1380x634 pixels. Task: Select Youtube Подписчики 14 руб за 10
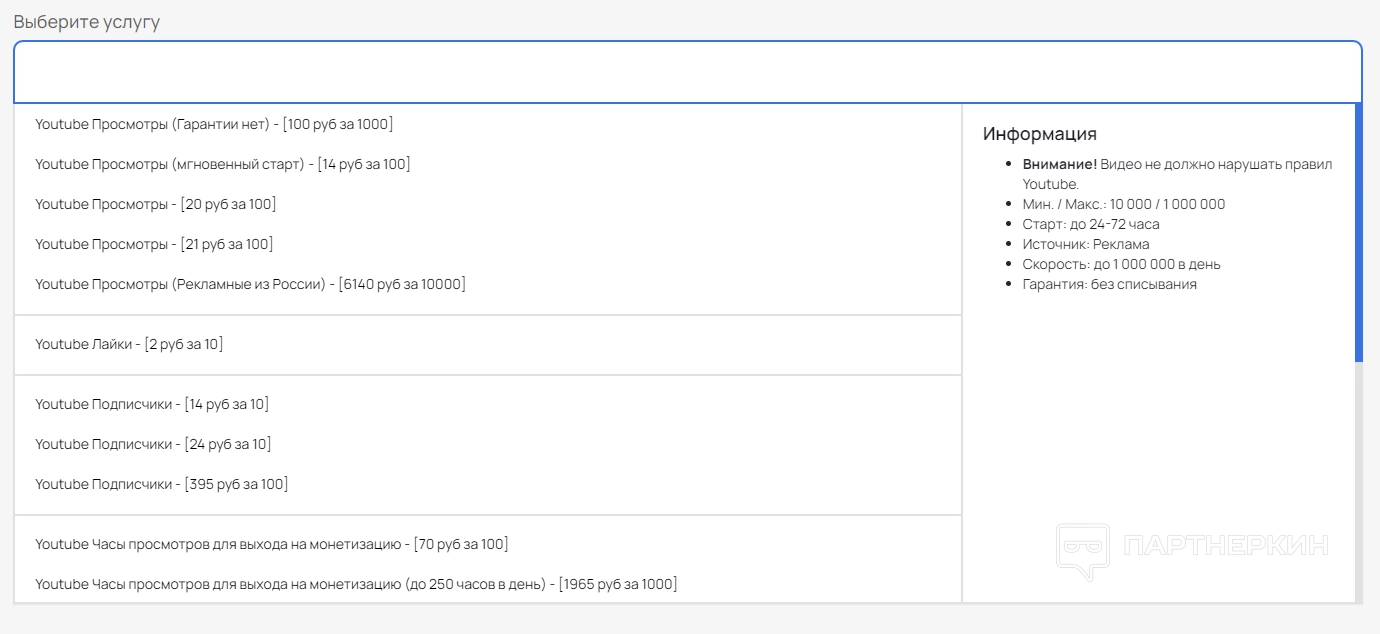[152, 404]
